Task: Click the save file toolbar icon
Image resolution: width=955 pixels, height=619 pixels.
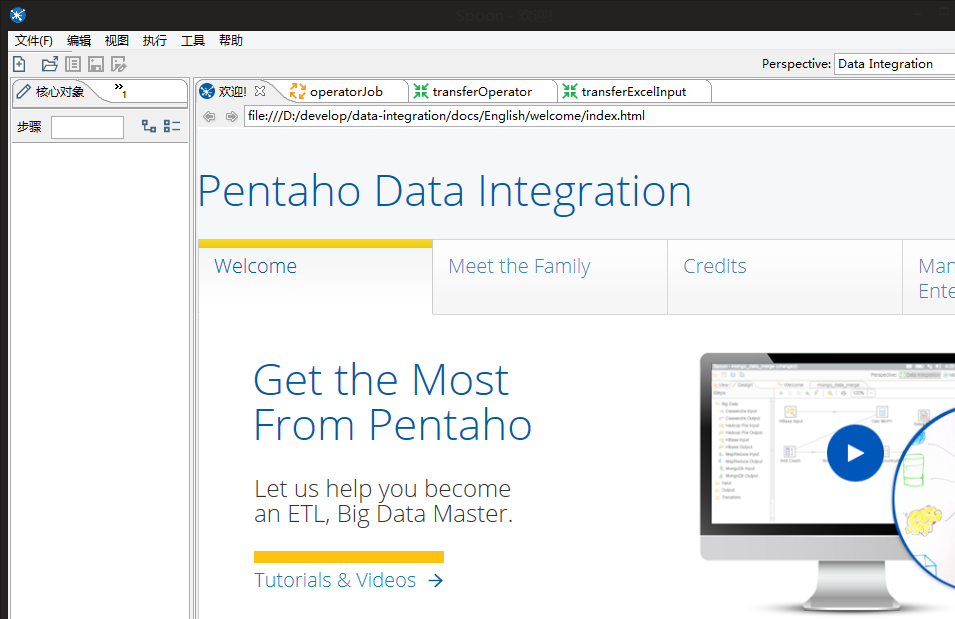Action: pyautogui.click(x=96, y=64)
